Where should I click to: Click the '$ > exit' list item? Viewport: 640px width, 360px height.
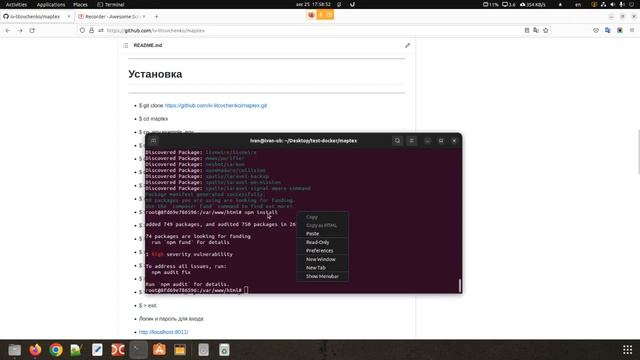pos(147,305)
